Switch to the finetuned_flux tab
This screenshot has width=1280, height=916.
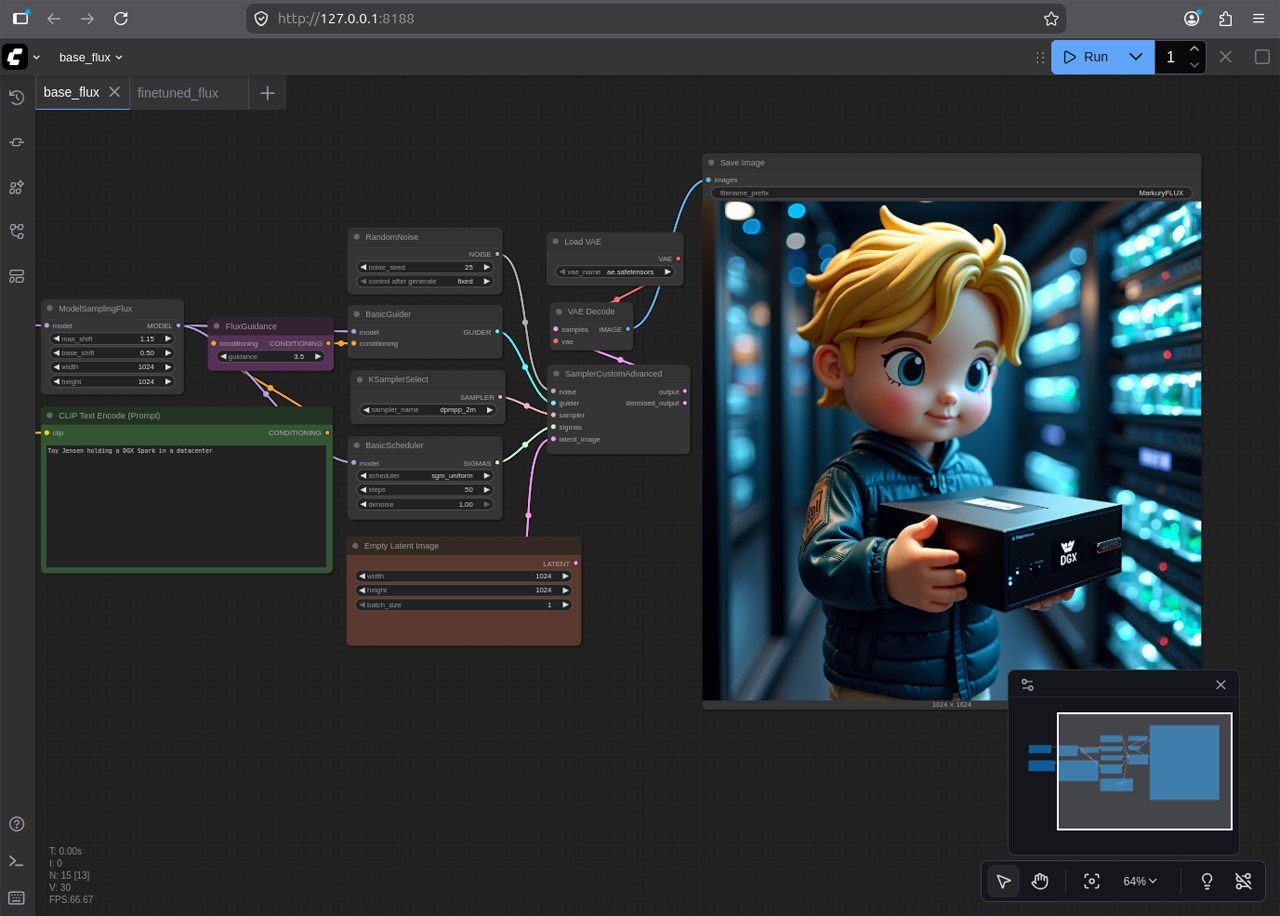pos(178,93)
